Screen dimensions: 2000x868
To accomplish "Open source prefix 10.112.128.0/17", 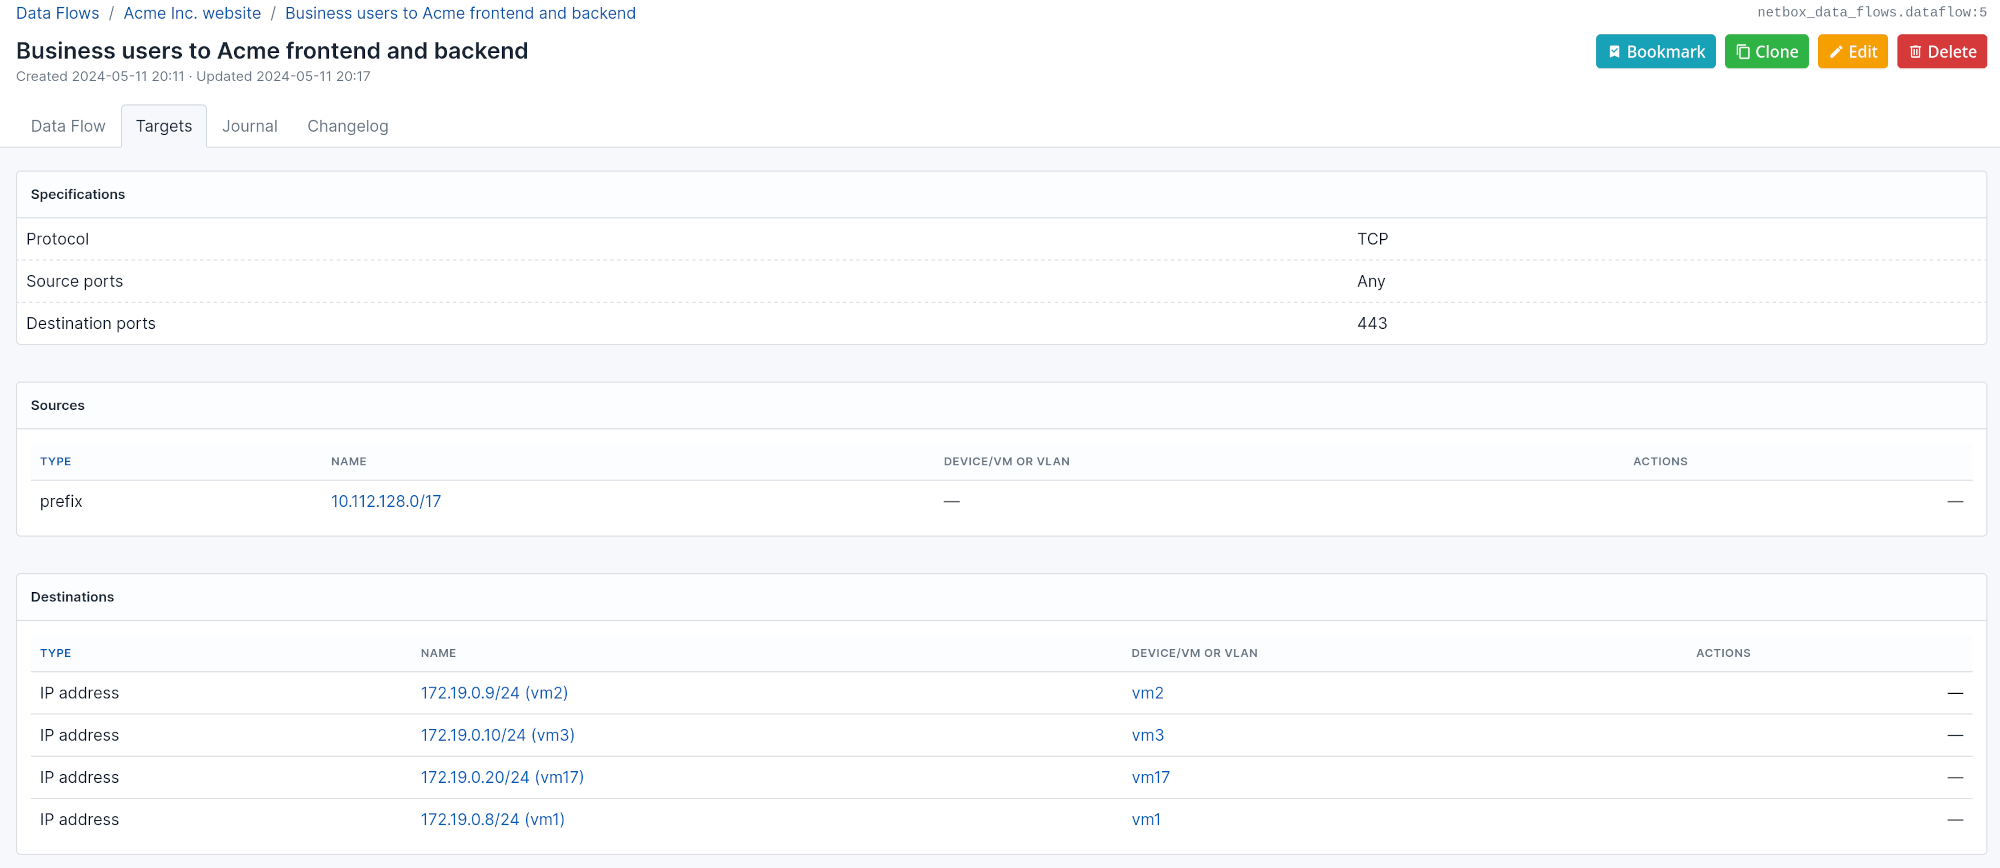I will [x=386, y=501].
